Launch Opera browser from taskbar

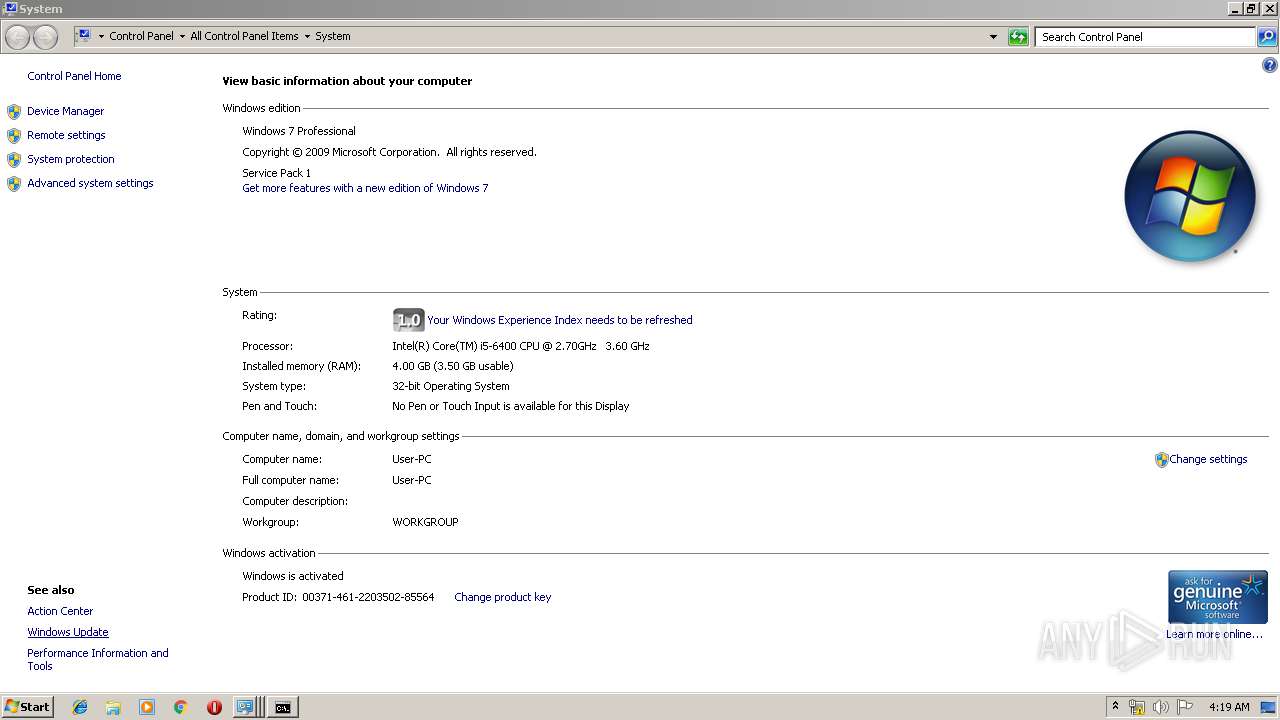(x=214, y=707)
